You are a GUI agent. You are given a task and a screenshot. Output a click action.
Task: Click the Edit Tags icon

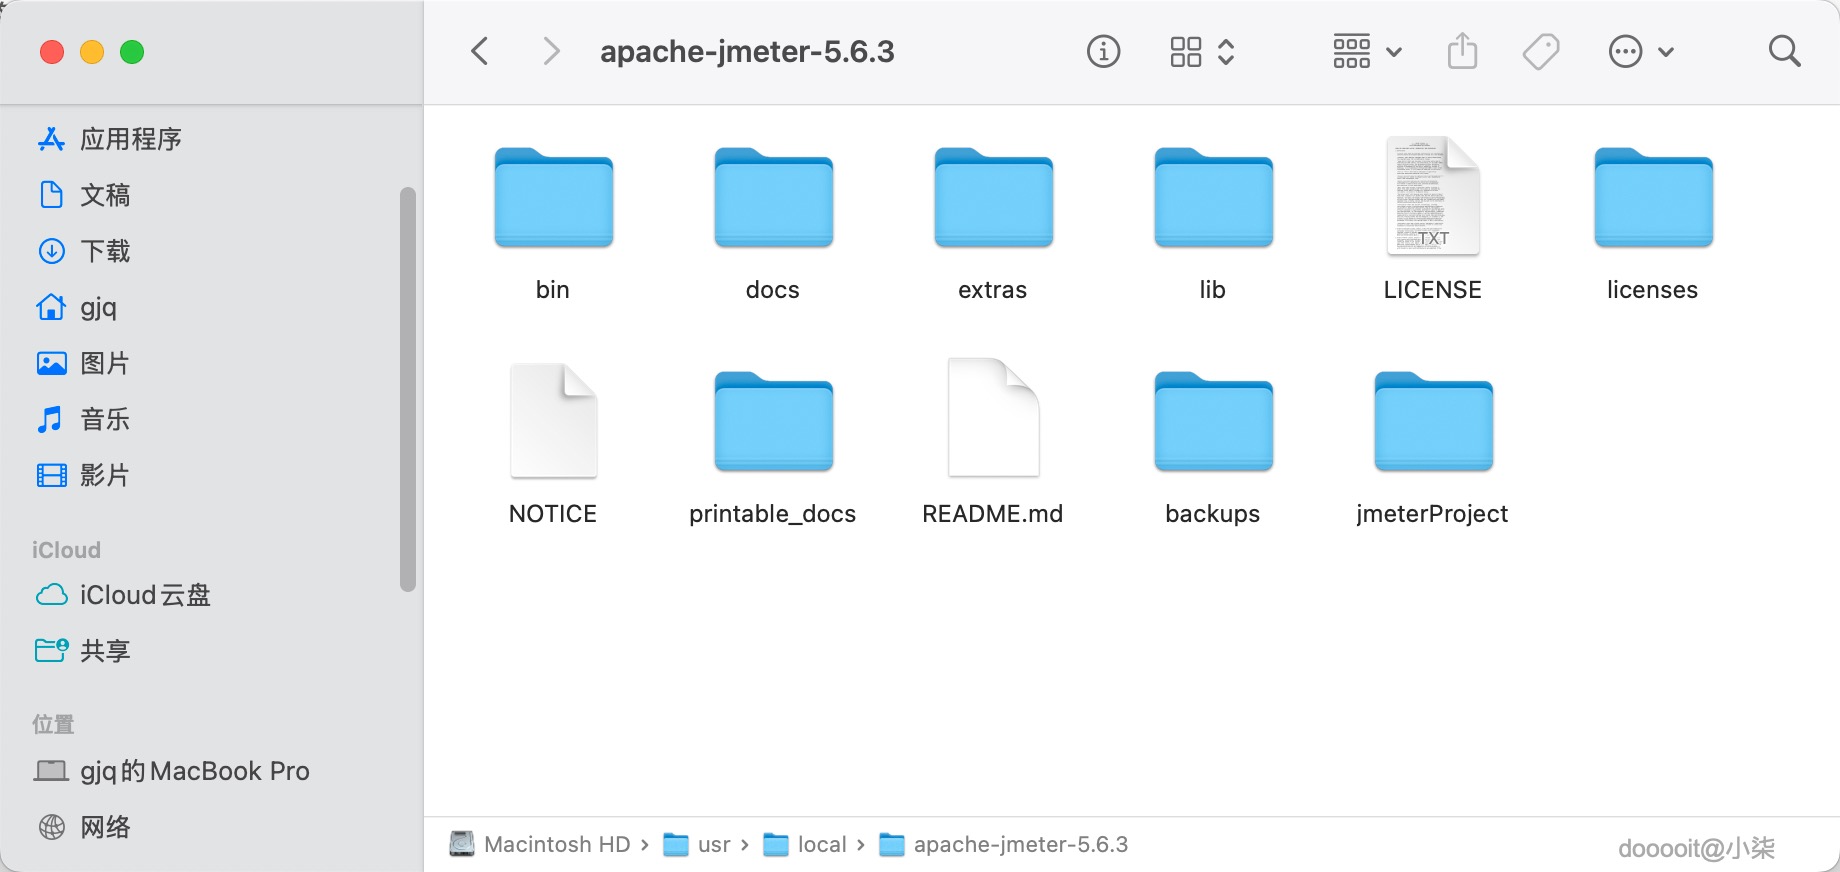1541,51
